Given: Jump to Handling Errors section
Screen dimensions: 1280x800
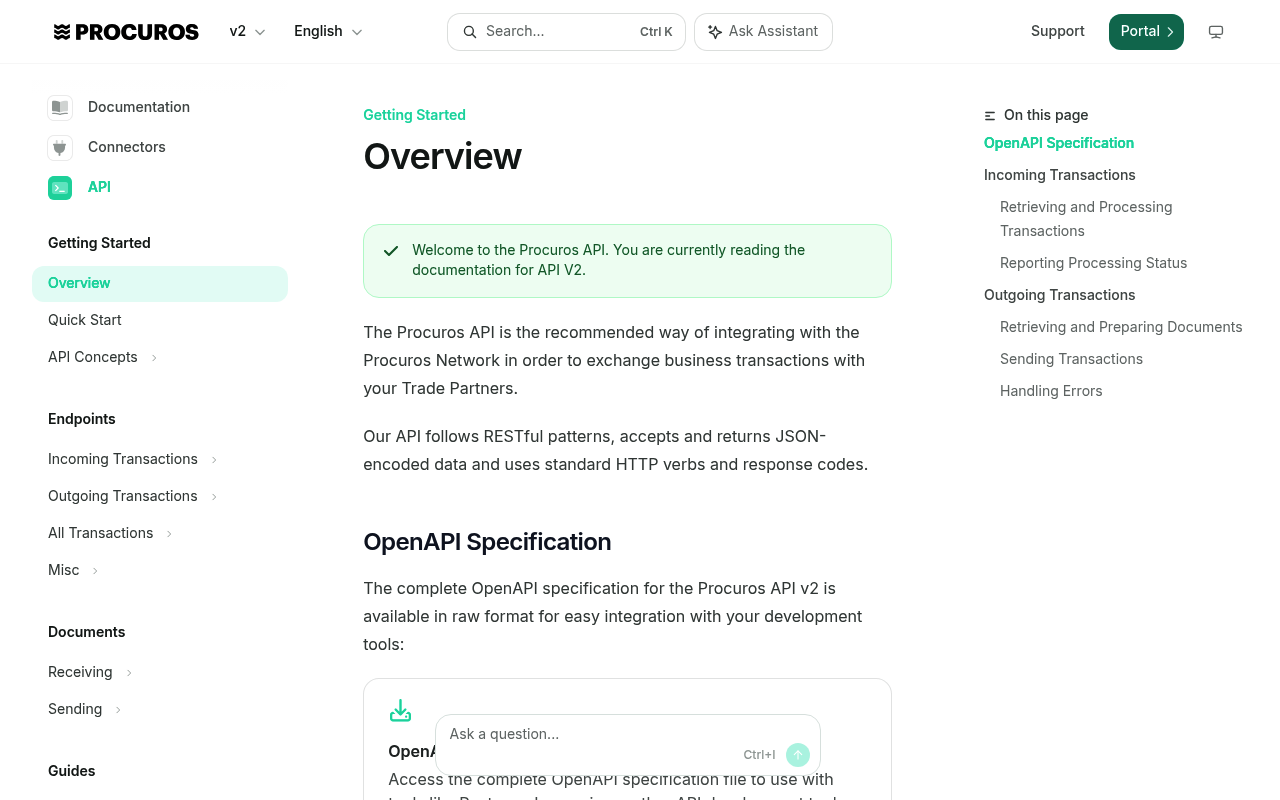Looking at the screenshot, I should tap(1051, 391).
